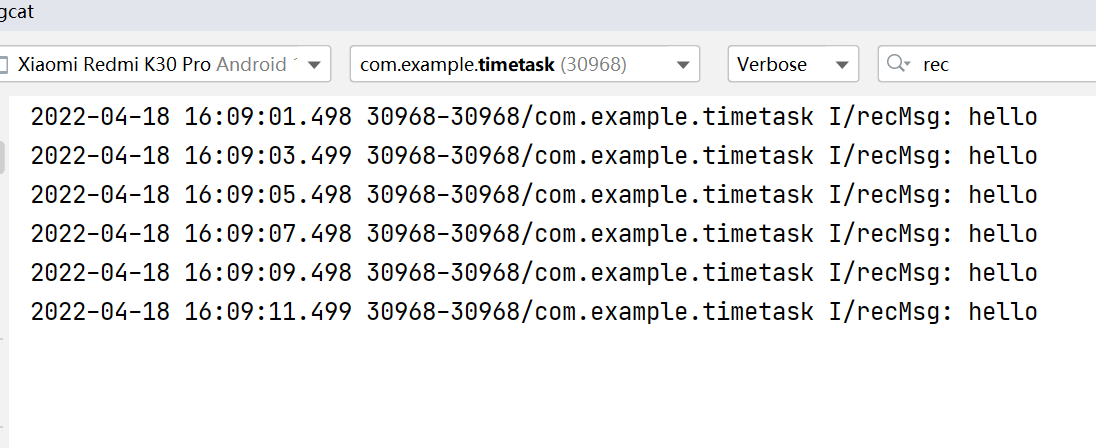Select the Logcat panel title
Image resolution: width=1096 pixels, height=448 pixels.
(x=17, y=13)
